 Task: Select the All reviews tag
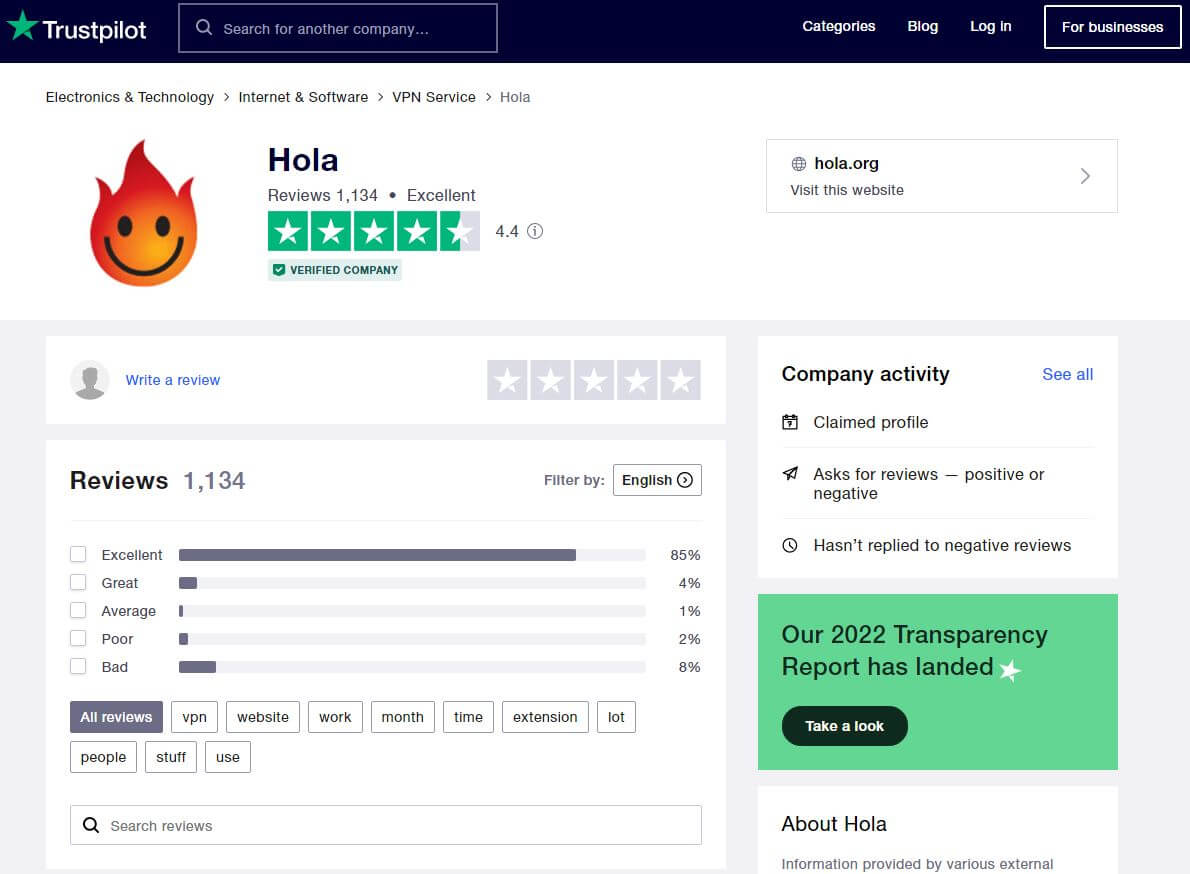click(116, 717)
